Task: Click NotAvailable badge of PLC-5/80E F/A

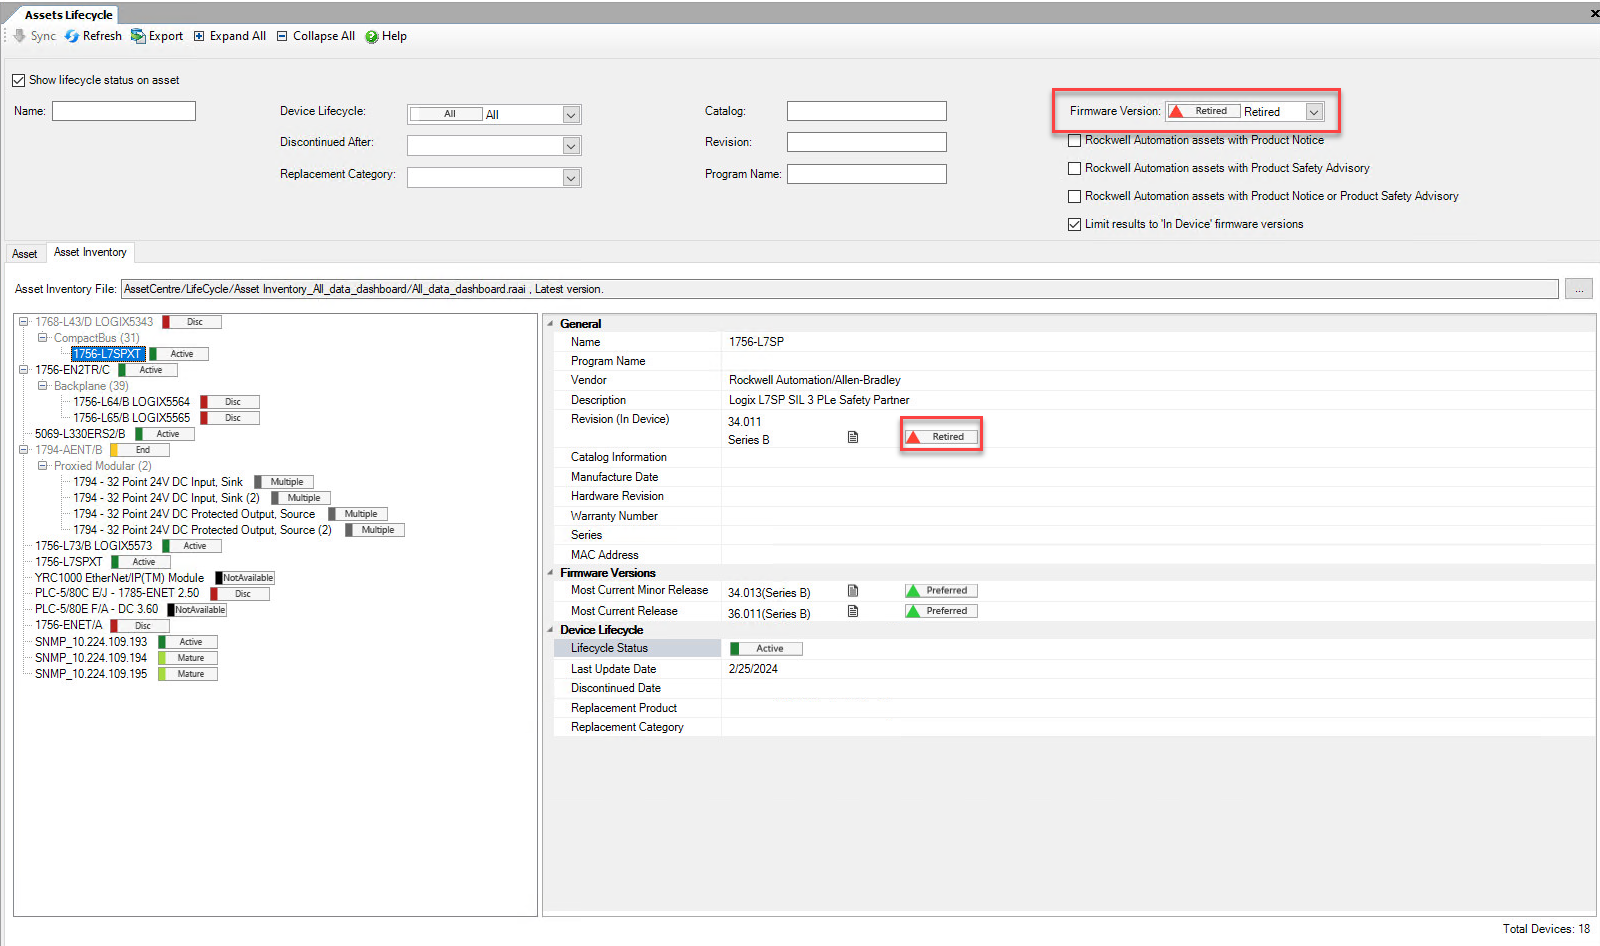Action: tap(197, 610)
